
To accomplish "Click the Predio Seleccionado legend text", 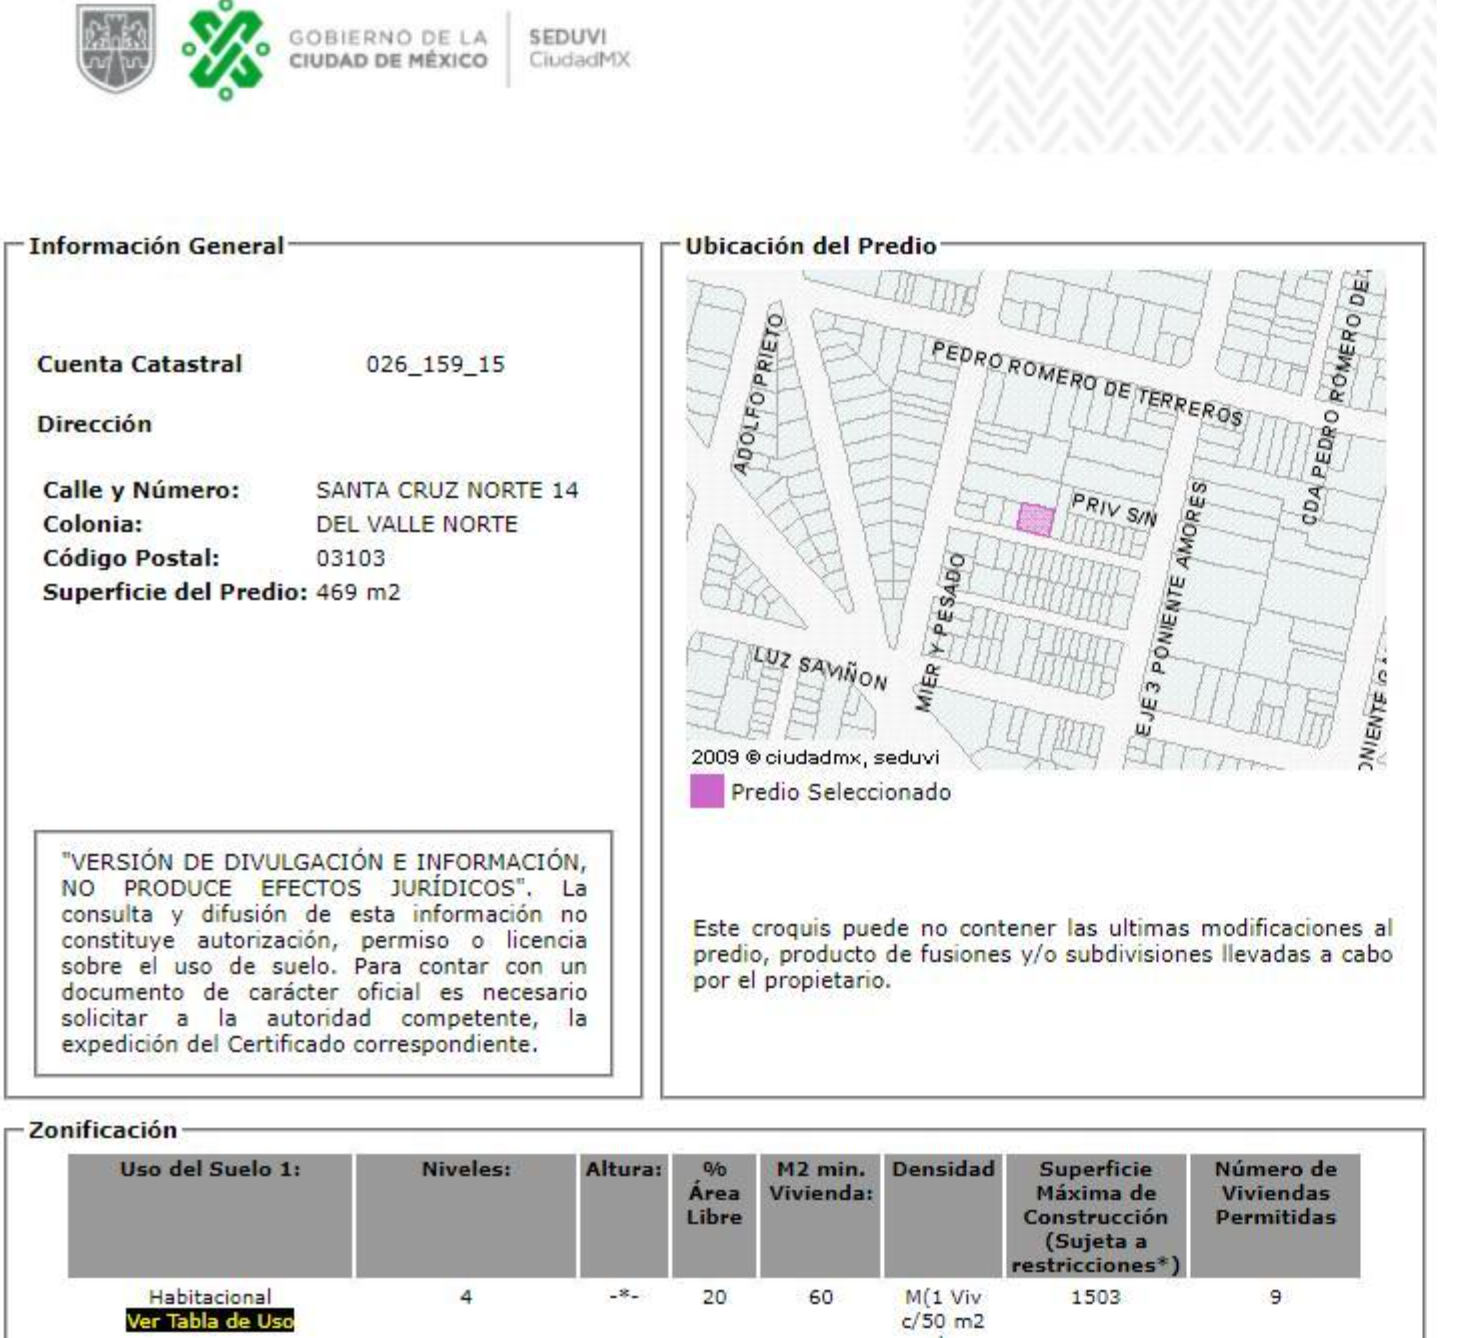I will (x=841, y=792).
